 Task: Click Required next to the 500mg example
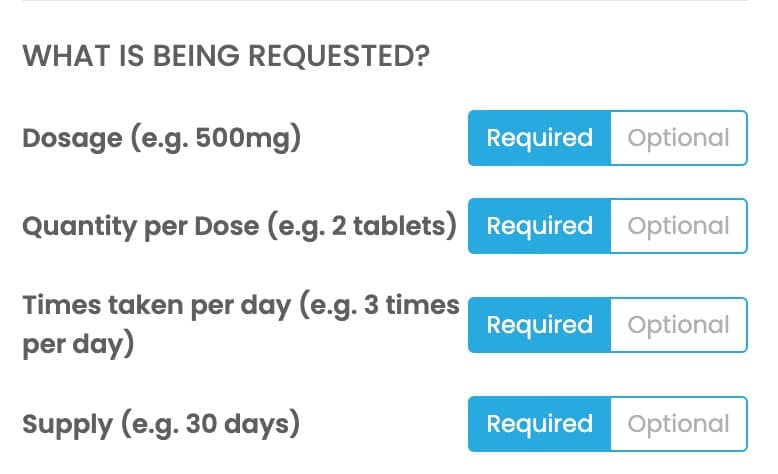[539, 138]
